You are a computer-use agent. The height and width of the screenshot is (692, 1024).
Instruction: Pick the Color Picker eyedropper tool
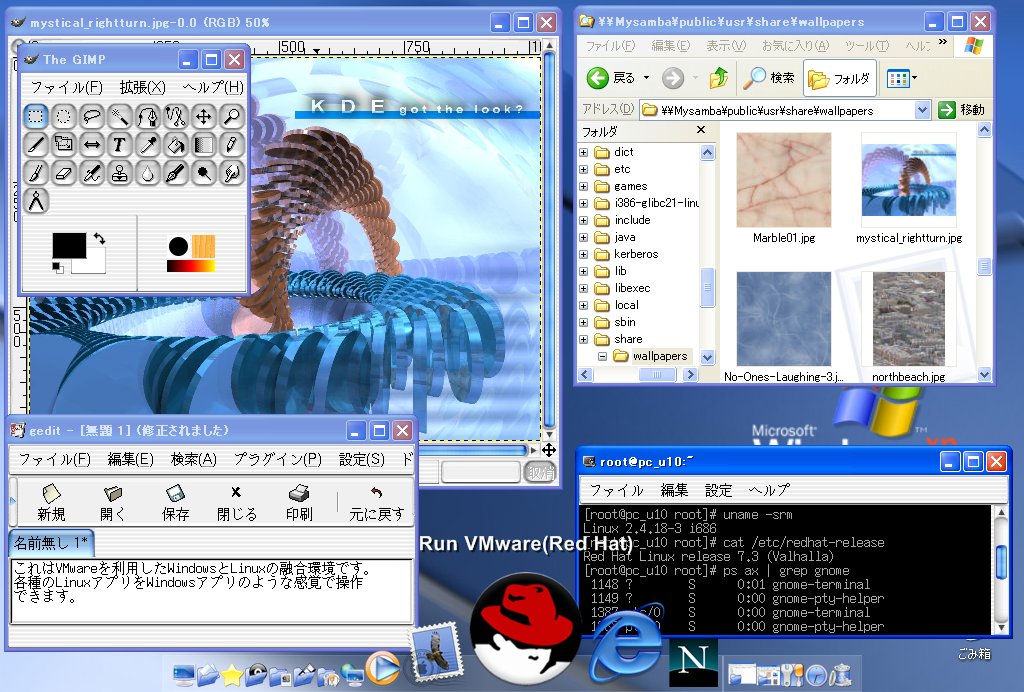pyautogui.click(x=148, y=144)
